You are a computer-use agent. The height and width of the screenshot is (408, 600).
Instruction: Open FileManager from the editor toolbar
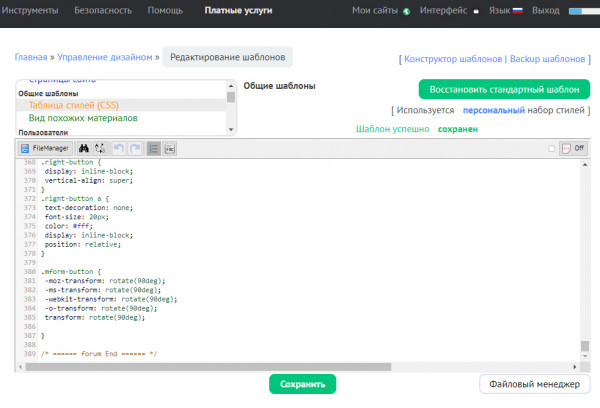(44, 148)
